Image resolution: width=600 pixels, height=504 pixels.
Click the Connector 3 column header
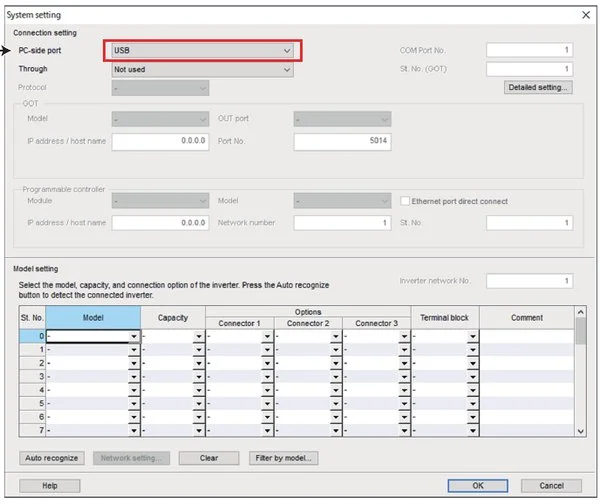(377, 323)
